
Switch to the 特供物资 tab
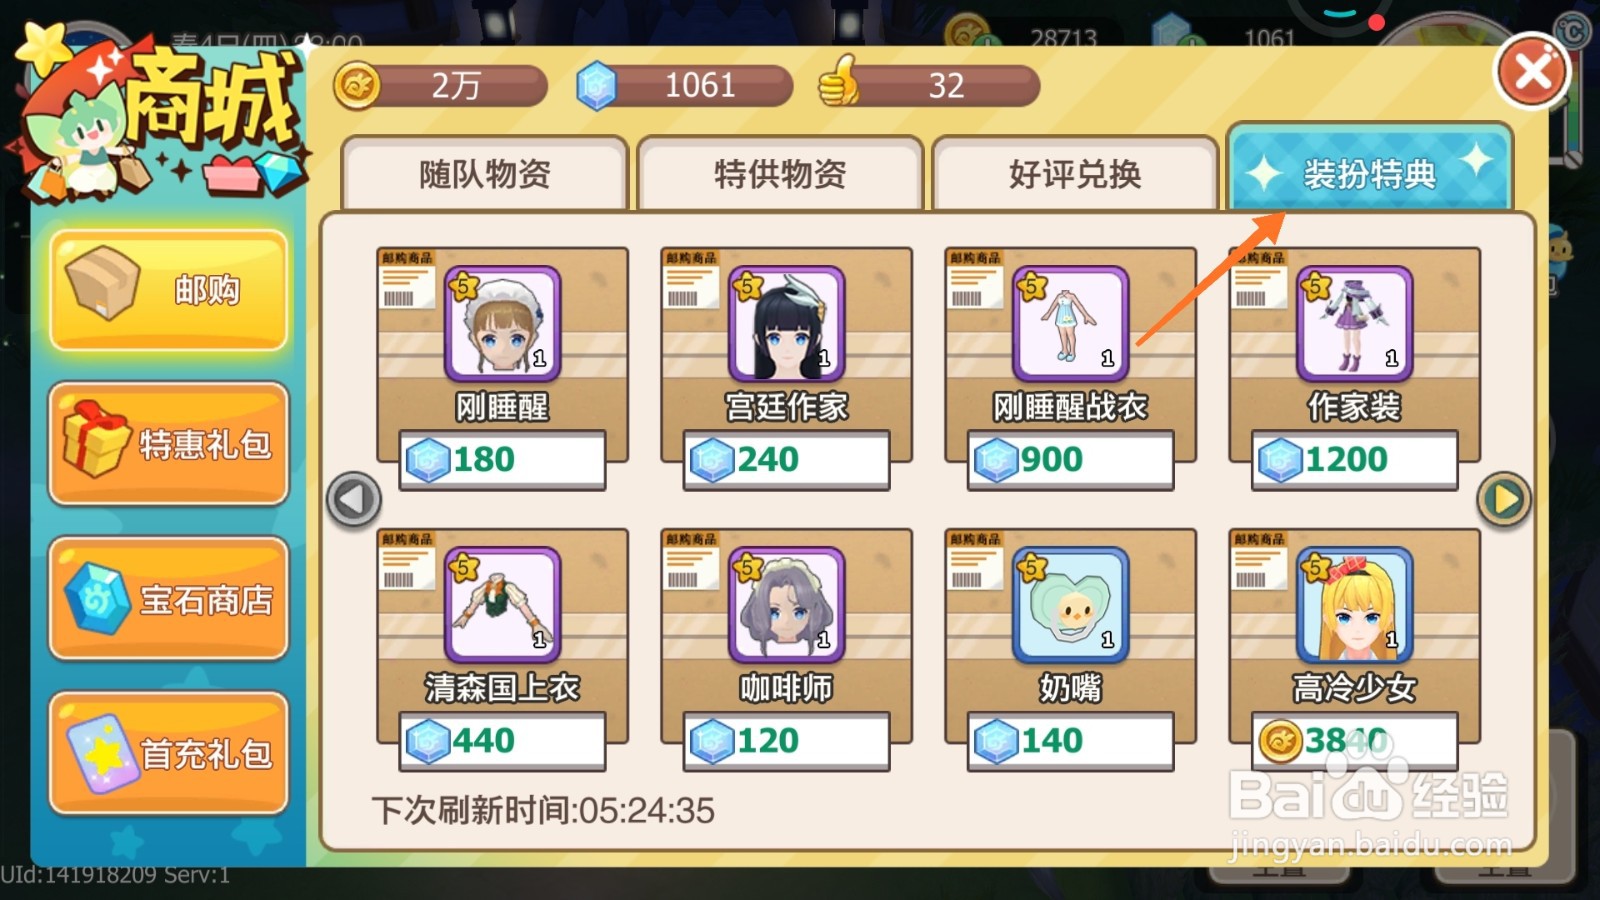click(780, 174)
